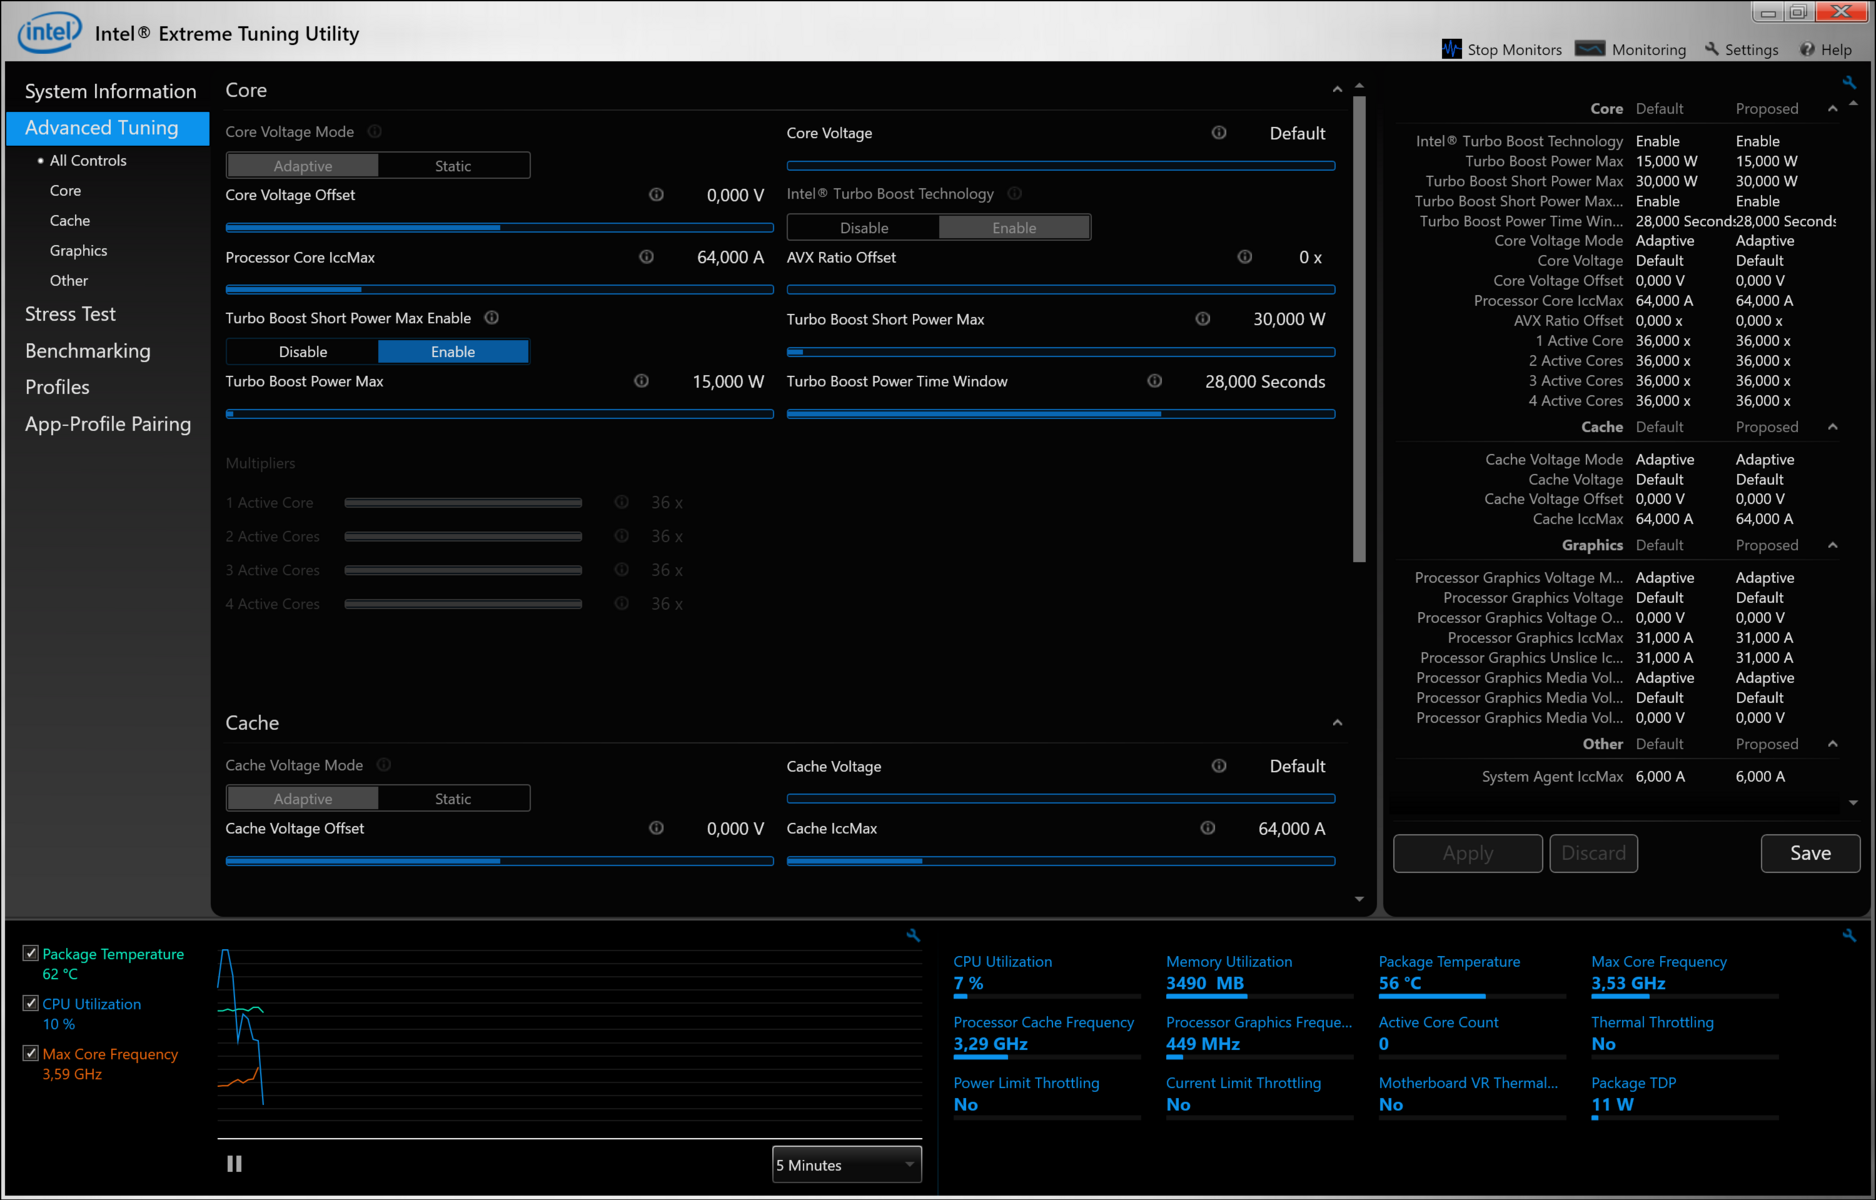Click wrench icon above the monitoring graph

point(913,936)
